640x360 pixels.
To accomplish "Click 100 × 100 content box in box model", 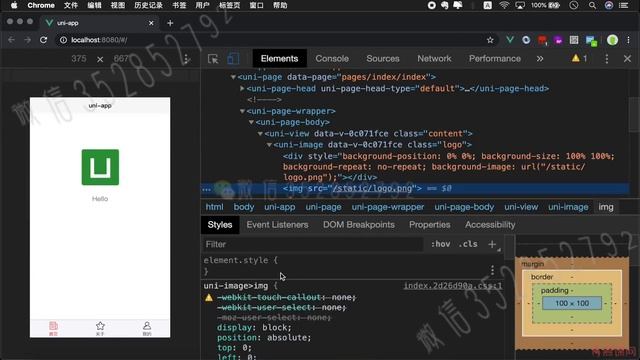I will click(572, 303).
